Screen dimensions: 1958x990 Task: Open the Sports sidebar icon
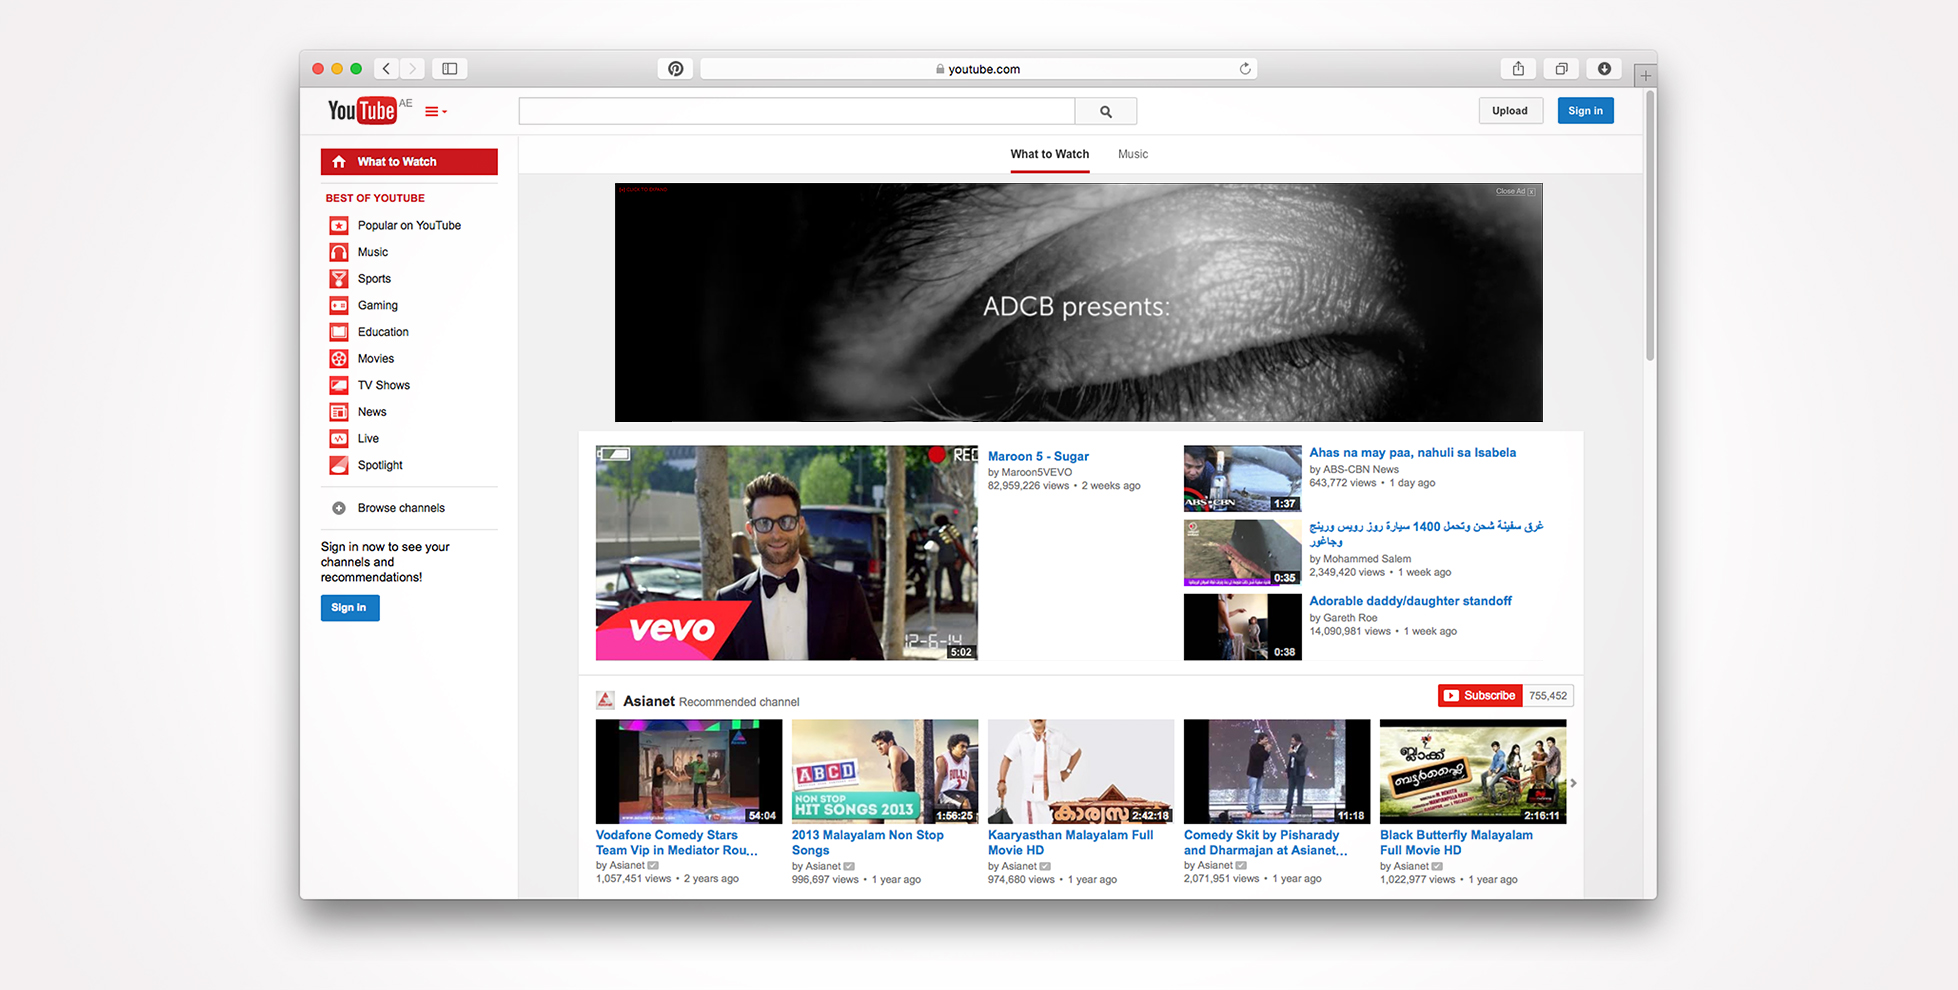339,279
